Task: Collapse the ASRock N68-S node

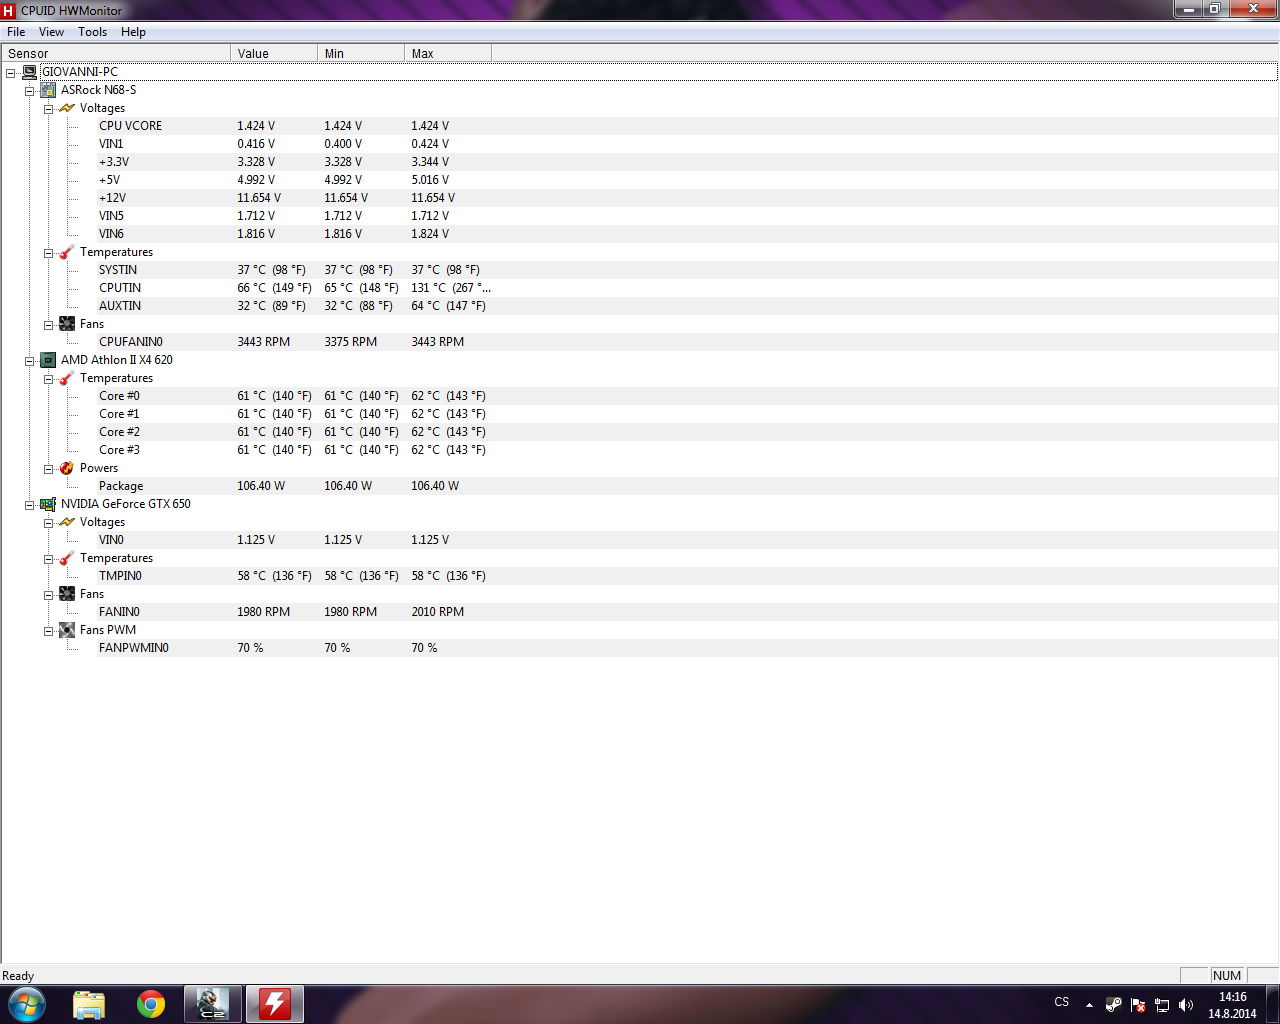Action: pos(29,91)
